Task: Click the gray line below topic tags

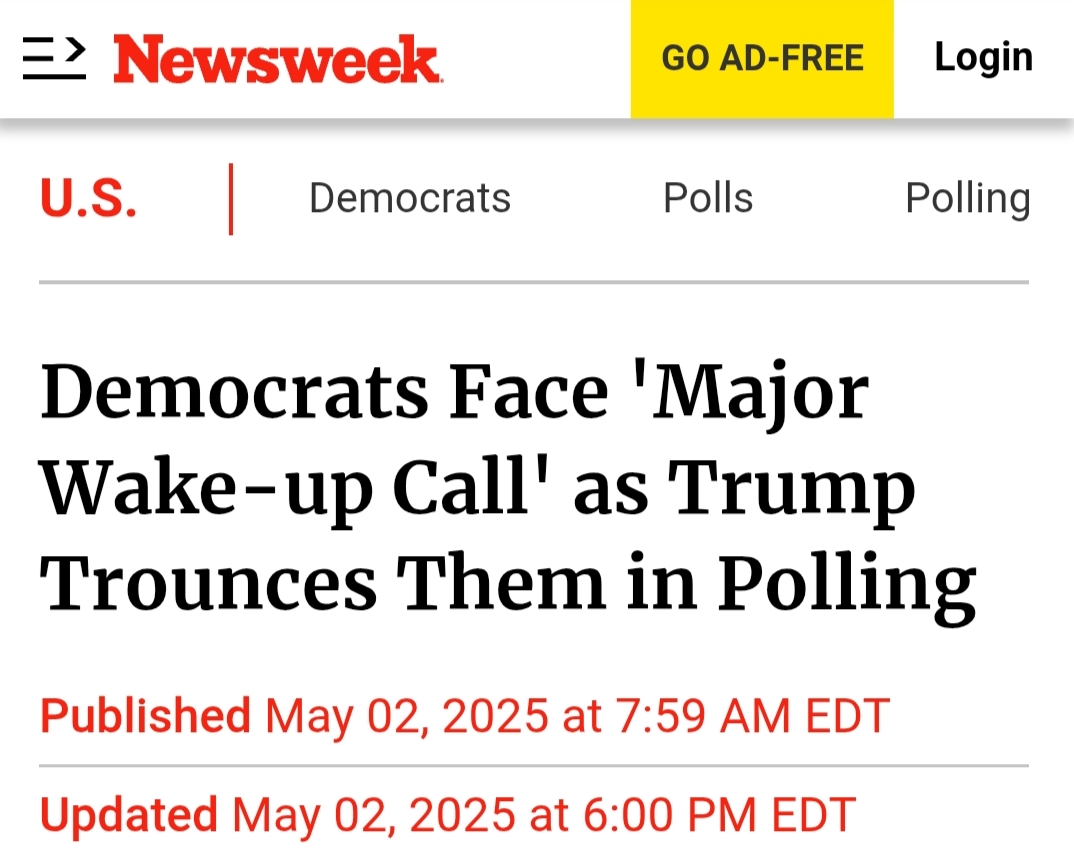Action: pos(534,282)
